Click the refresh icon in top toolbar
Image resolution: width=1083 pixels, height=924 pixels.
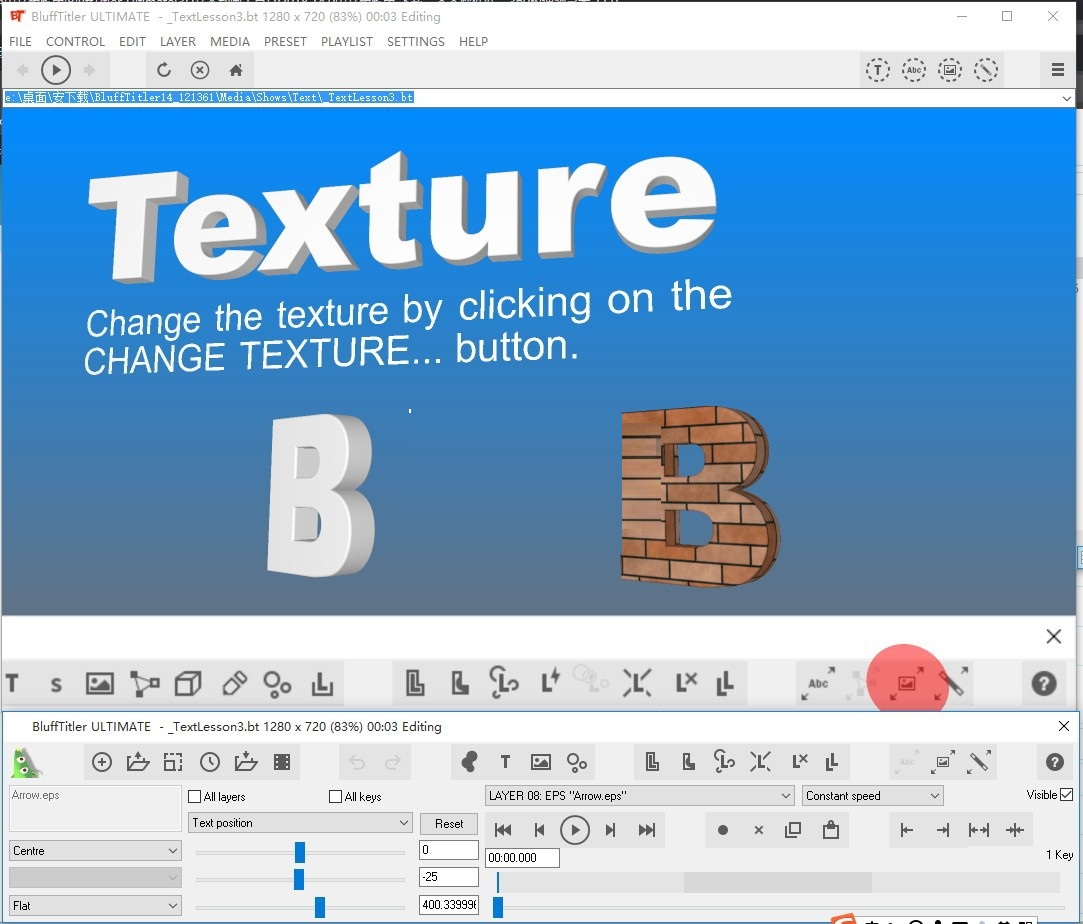164,70
